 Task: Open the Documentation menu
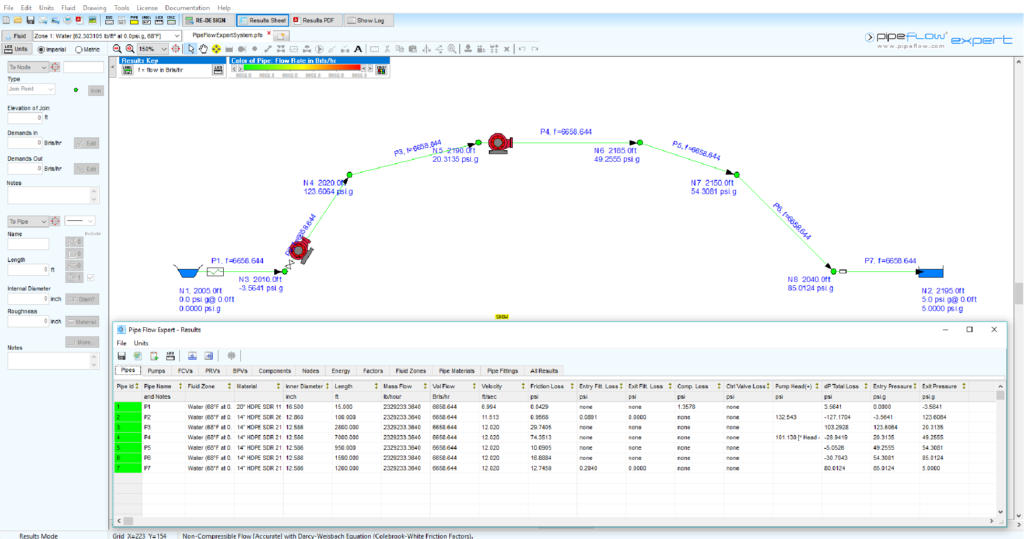click(187, 8)
